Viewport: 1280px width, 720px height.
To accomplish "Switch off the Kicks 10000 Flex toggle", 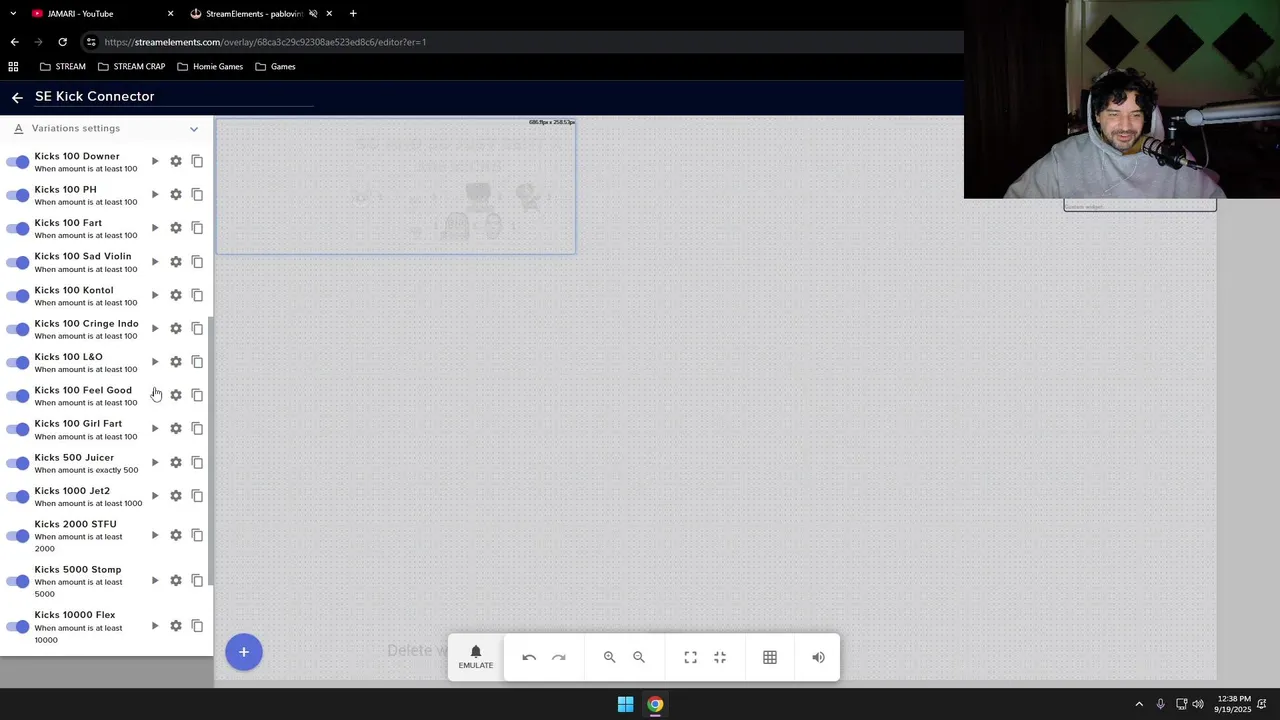I will tap(18, 627).
